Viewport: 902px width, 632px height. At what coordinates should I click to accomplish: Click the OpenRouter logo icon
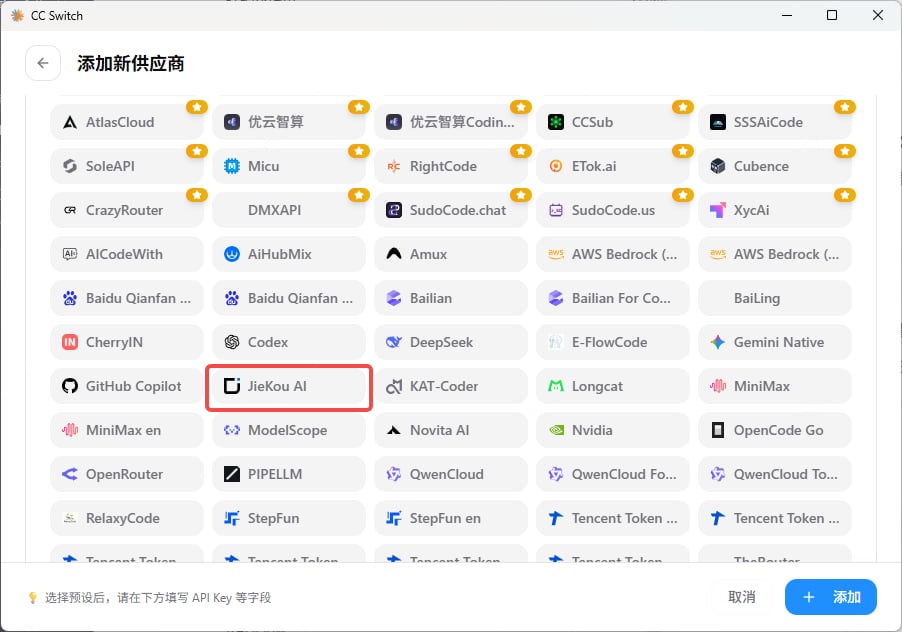click(70, 474)
